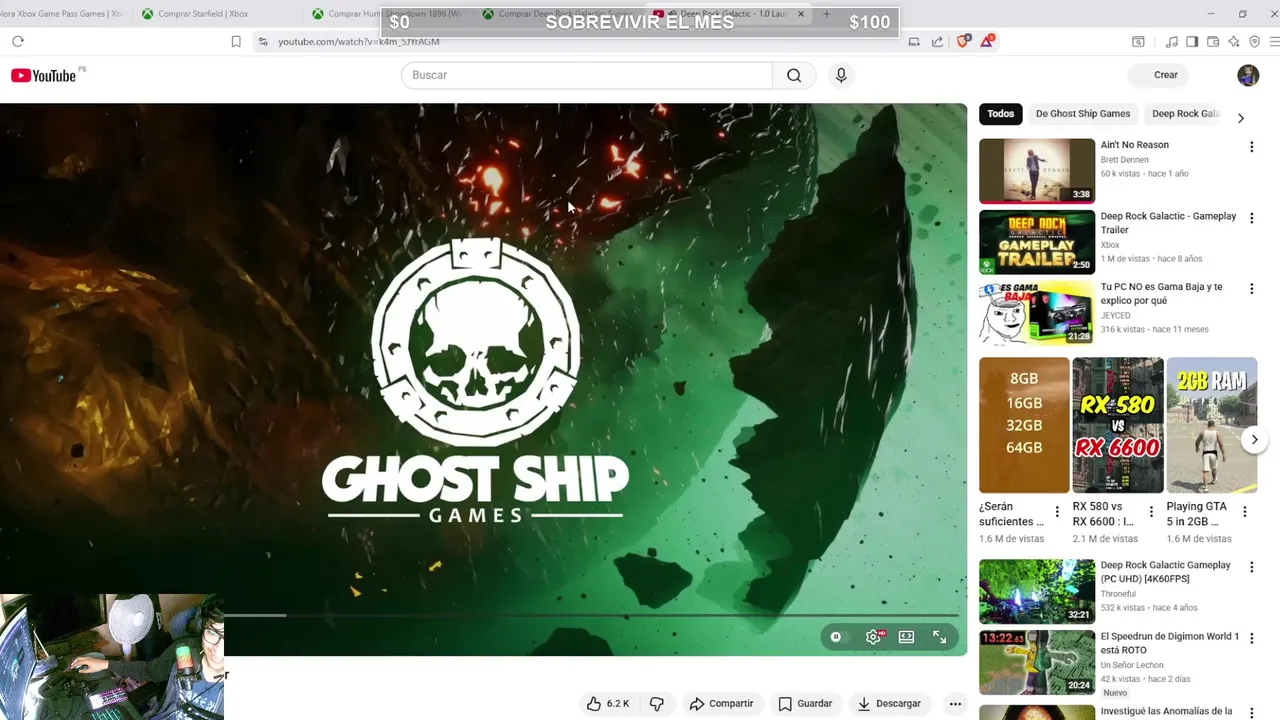Viewport: 1280px width, 720px height.
Task: Click the bookmark icon beside address bar
Action: 236,41
